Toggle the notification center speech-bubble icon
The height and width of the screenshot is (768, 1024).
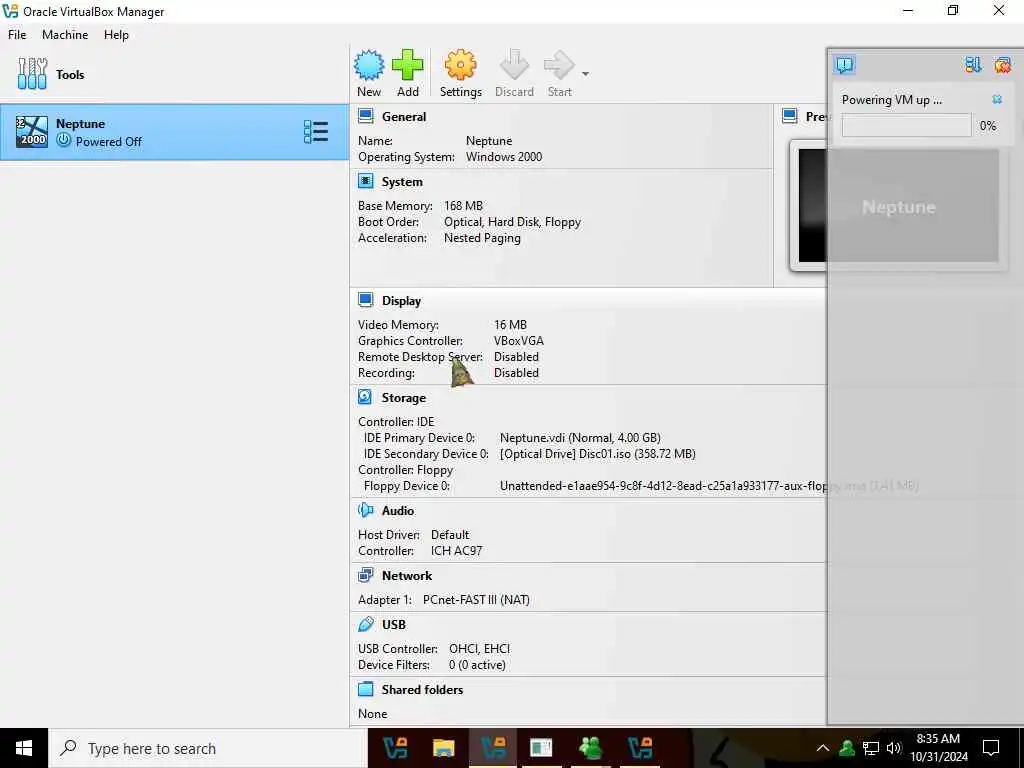tap(844, 65)
